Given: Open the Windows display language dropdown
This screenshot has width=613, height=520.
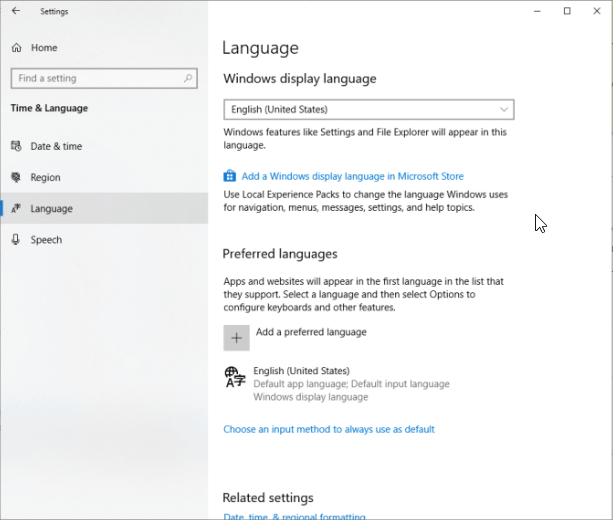Looking at the screenshot, I should [x=369, y=109].
